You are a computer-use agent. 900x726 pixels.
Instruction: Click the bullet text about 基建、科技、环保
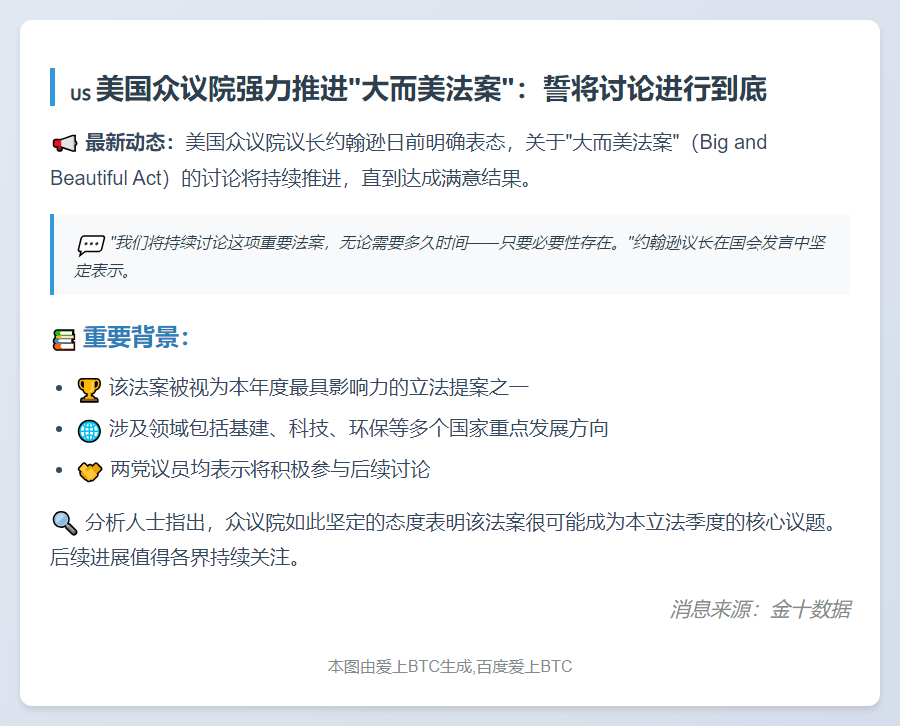(359, 429)
